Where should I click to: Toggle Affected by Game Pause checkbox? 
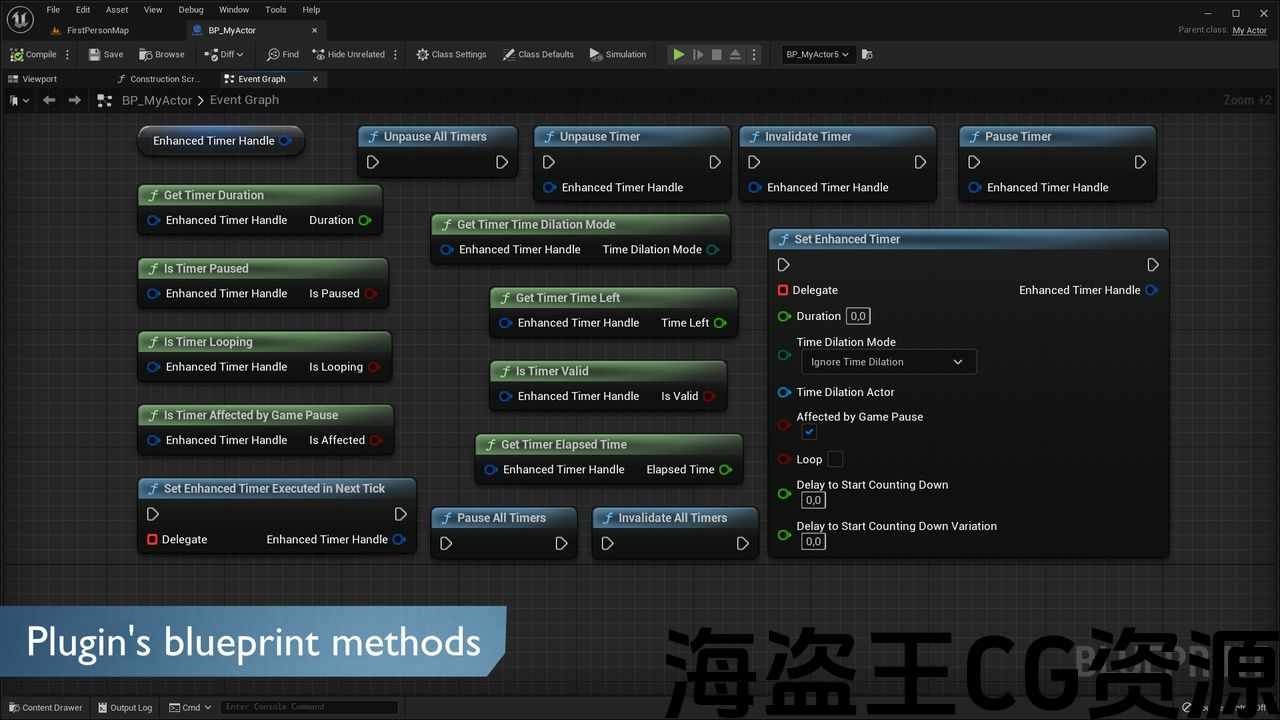809,432
